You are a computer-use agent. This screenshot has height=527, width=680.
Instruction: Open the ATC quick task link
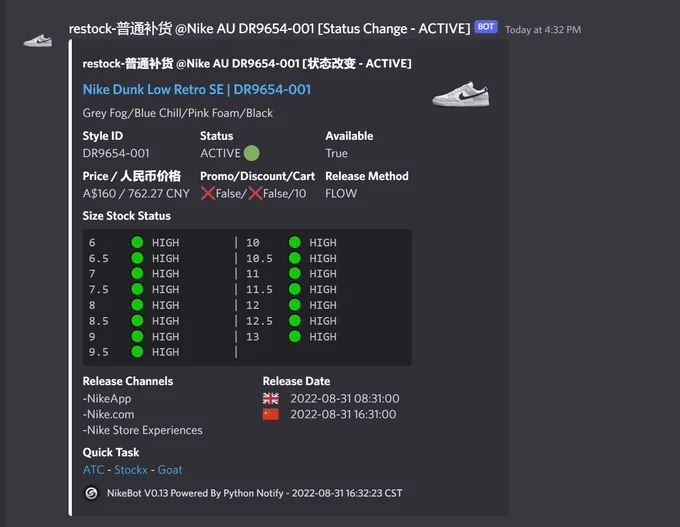[93, 470]
